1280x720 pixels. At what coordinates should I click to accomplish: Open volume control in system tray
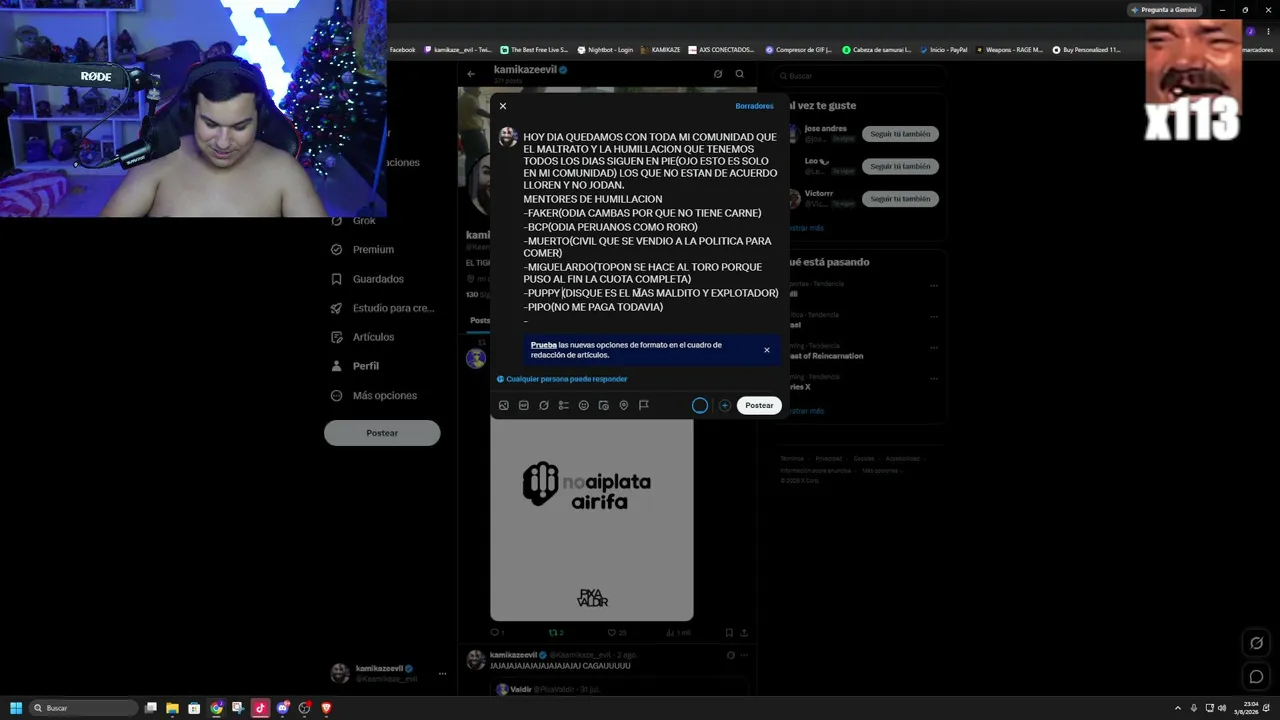(x=1221, y=708)
